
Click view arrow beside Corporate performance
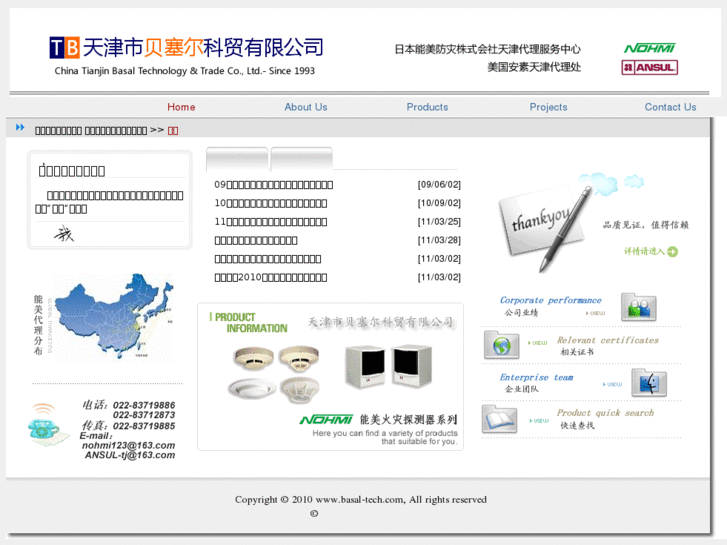[x=595, y=313]
